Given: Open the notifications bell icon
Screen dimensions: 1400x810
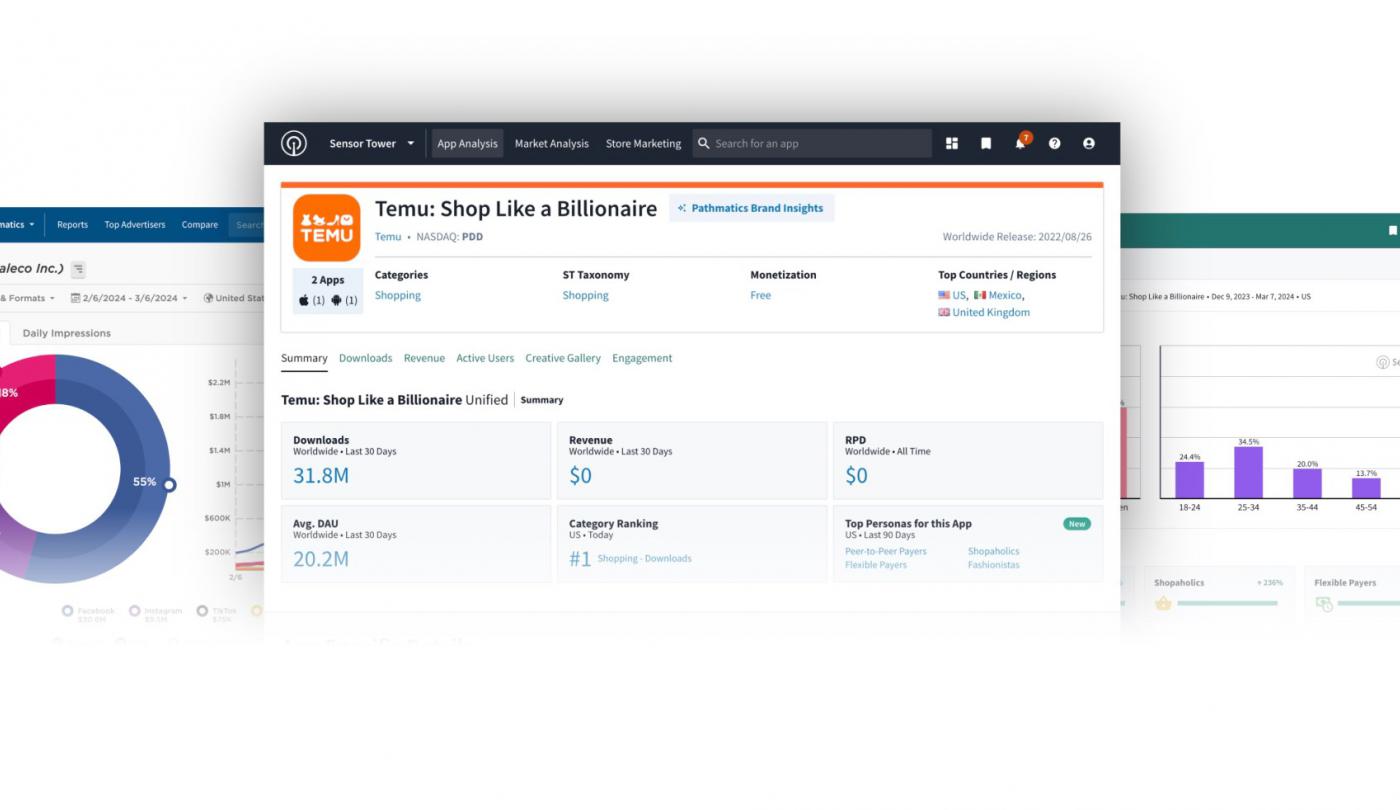Looking at the screenshot, I should [1020, 144].
